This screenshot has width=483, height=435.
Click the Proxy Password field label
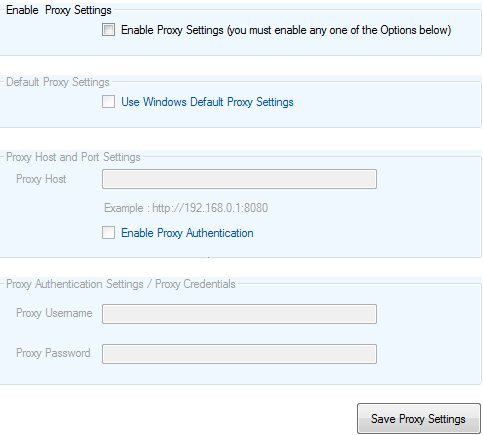tap(53, 353)
